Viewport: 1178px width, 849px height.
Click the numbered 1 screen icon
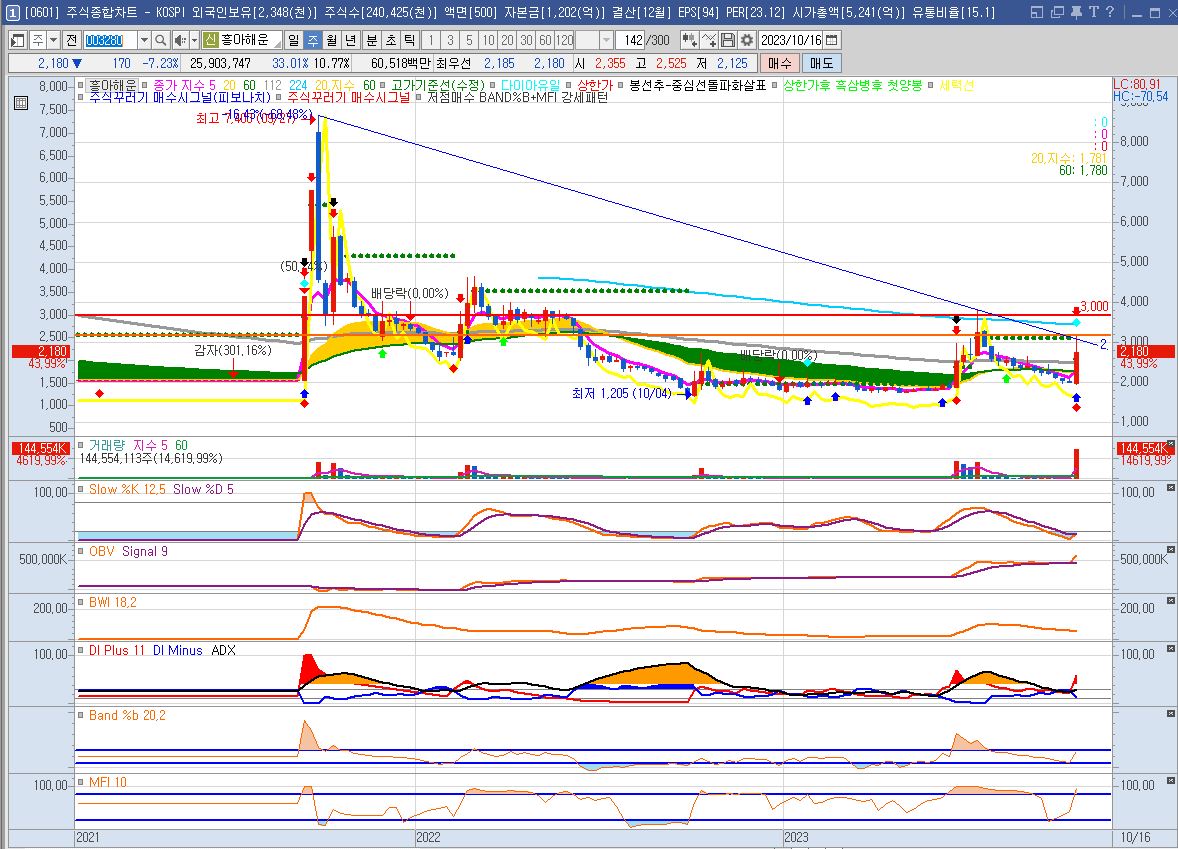[12, 12]
